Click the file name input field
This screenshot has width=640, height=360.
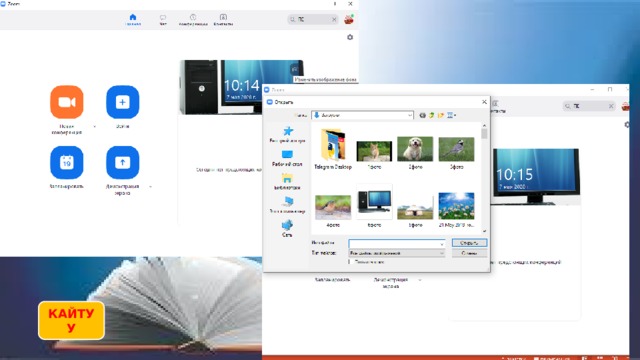pos(396,244)
